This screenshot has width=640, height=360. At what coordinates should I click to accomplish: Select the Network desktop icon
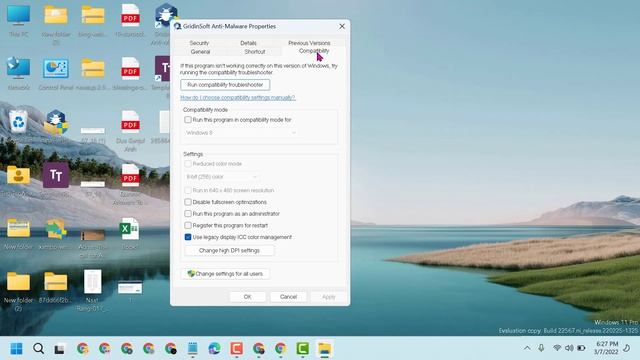[18, 73]
